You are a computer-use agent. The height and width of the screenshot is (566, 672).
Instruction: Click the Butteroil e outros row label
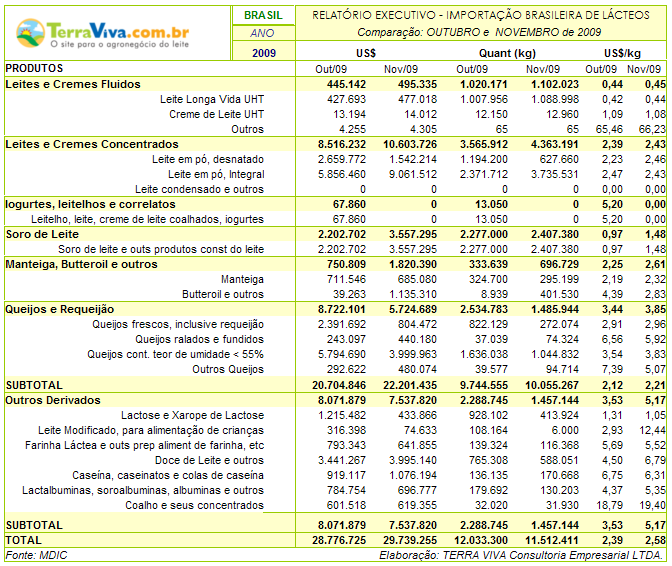coord(223,294)
